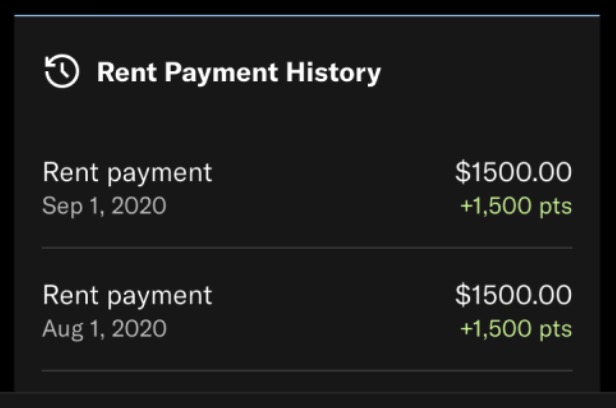Viewport: 616px width, 408px height.
Task: Click the blue top border of card
Action: (x=307, y=15)
